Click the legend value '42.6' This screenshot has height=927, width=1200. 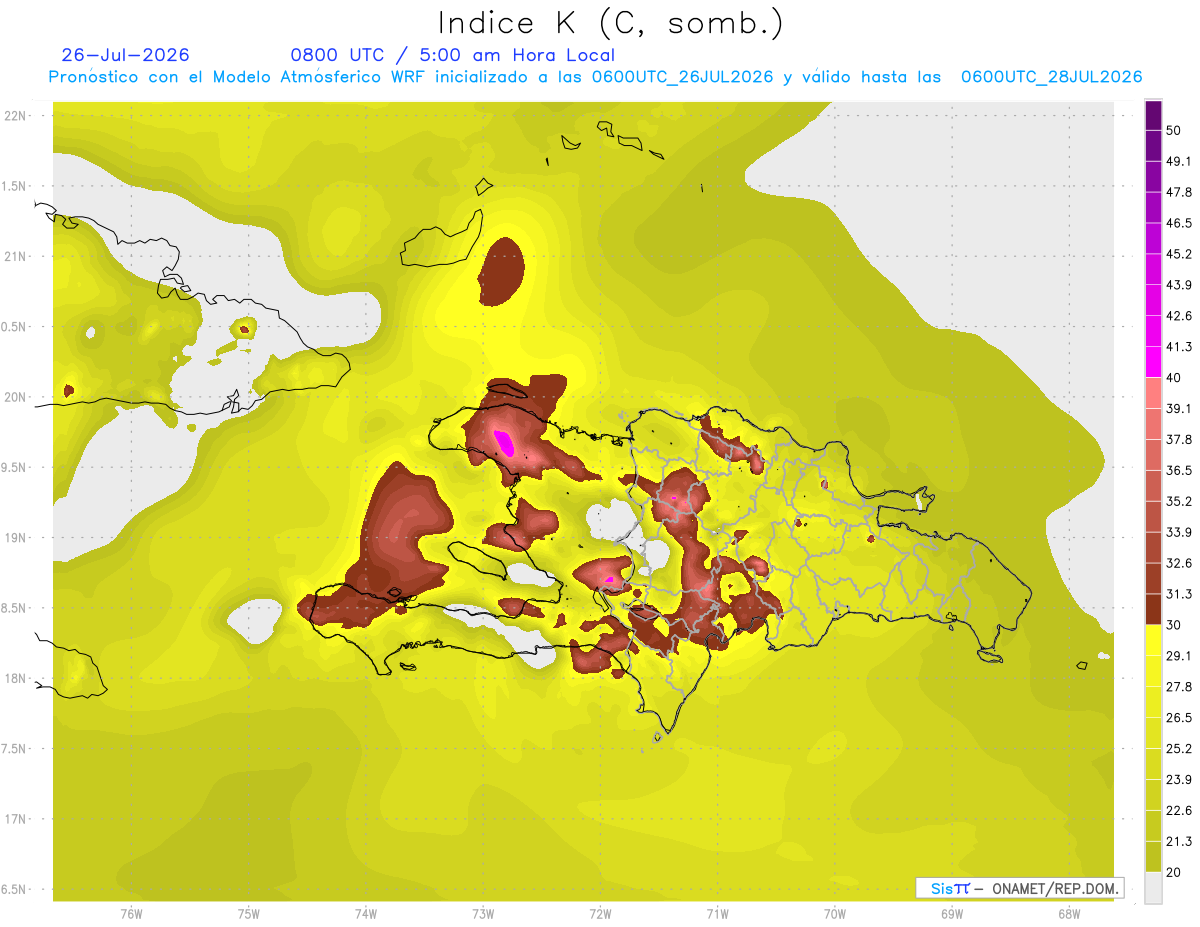click(x=1178, y=316)
